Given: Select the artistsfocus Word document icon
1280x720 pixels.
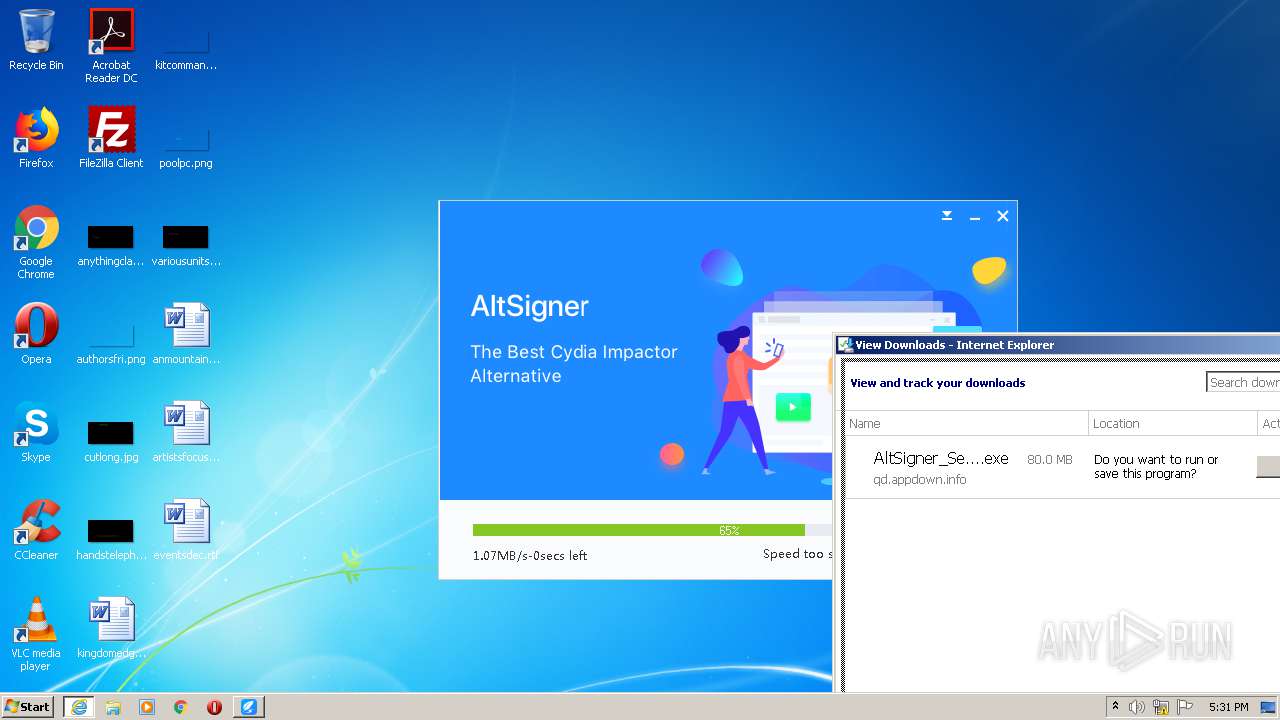Looking at the screenshot, I should [x=186, y=432].
